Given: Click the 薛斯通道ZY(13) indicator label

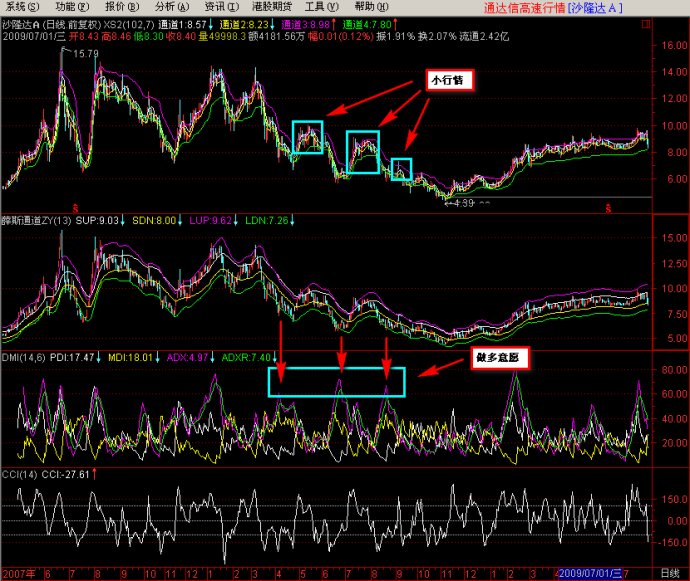Looking at the screenshot, I should click(x=37, y=221).
